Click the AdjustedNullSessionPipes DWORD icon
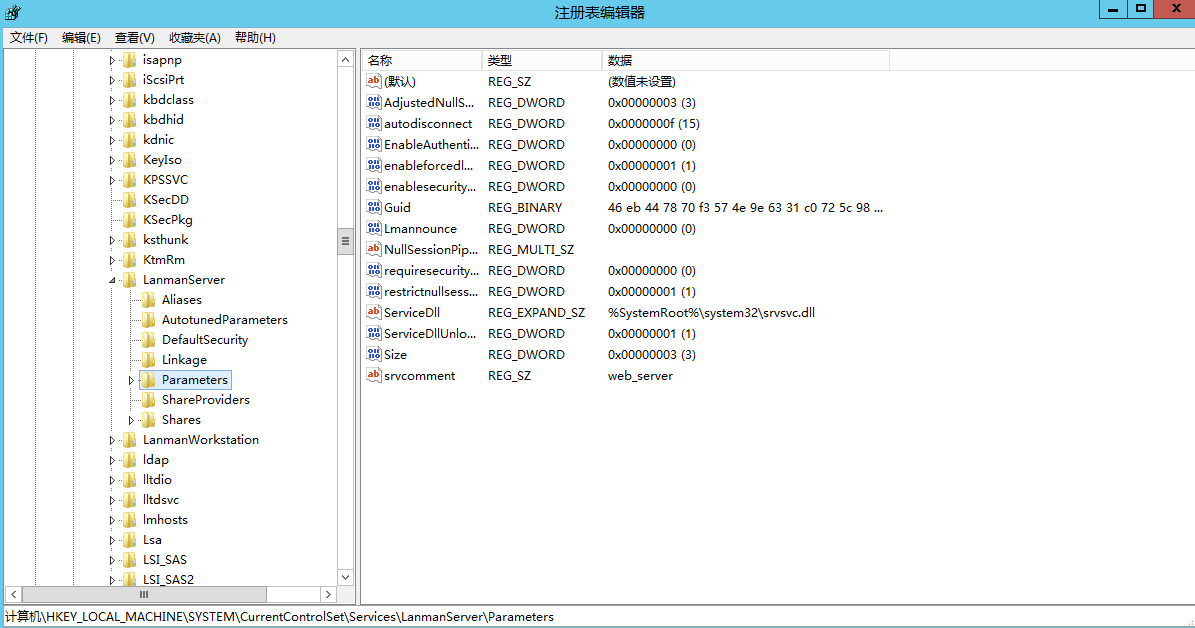Viewport: 1195px width, 628px height. click(x=373, y=102)
